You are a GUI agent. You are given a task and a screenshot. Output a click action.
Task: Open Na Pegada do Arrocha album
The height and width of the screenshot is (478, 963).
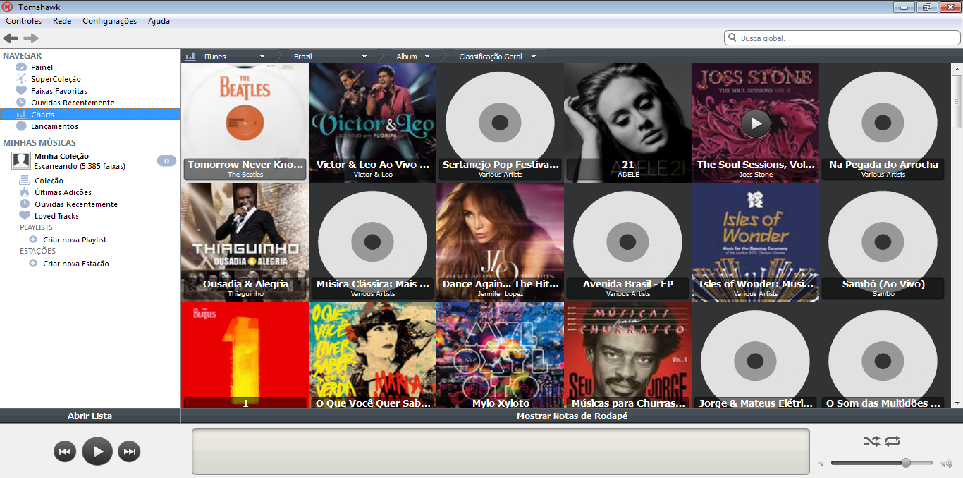point(883,122)
